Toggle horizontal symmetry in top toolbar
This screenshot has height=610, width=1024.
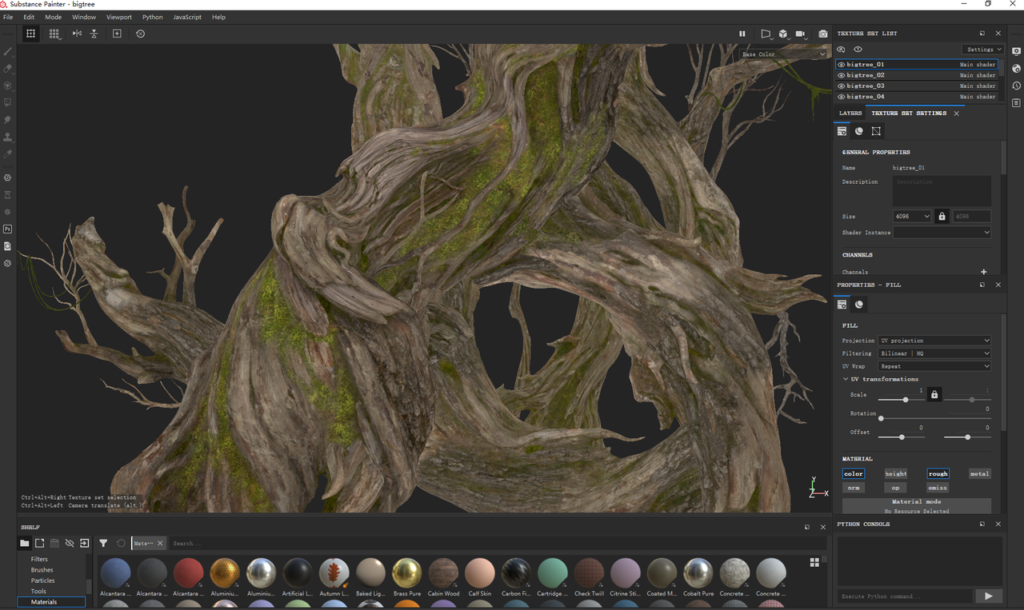pyautogui.click(x=77, y=34)
